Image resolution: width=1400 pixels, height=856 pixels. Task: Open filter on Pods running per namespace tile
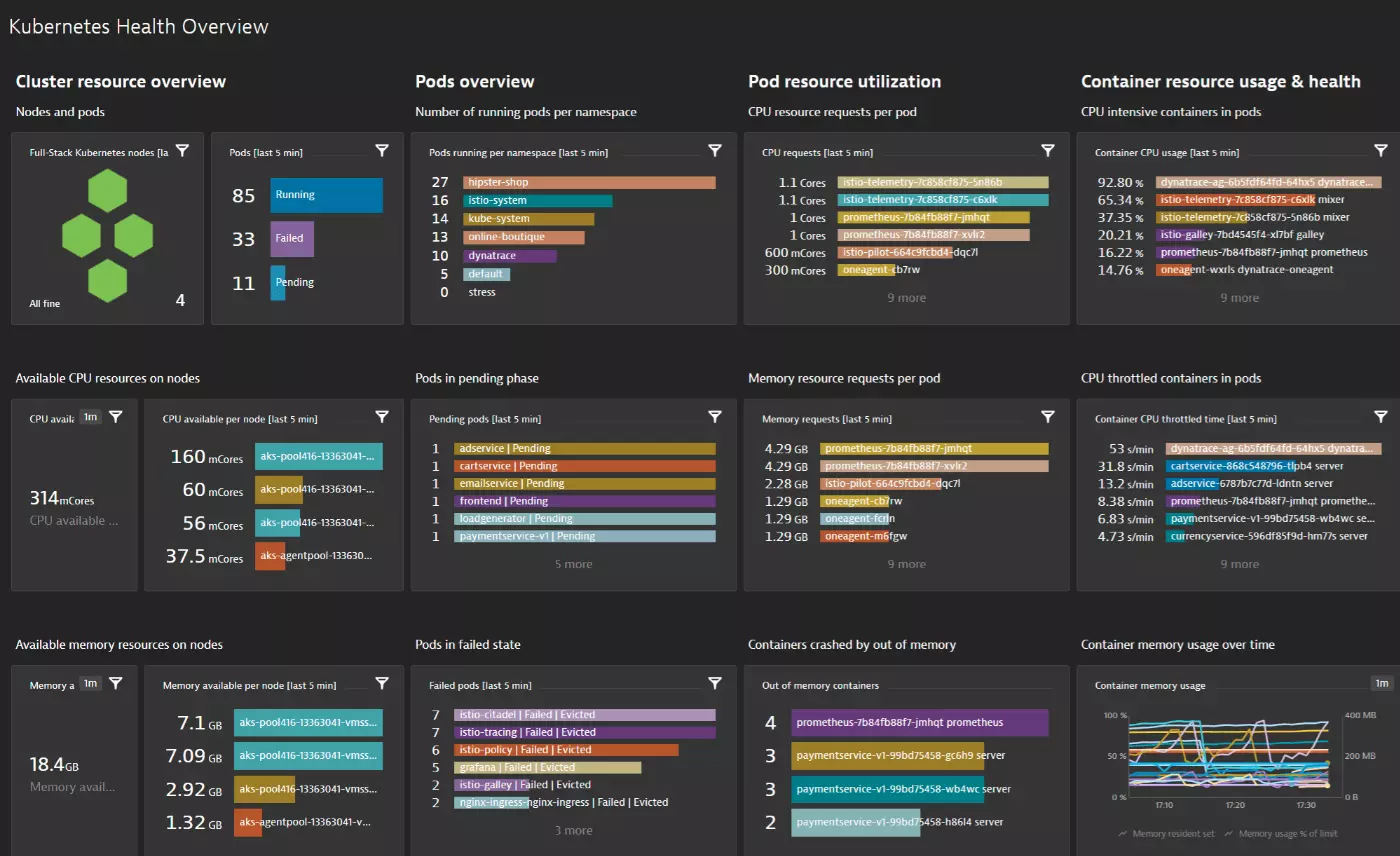click(x=715, y=151)
